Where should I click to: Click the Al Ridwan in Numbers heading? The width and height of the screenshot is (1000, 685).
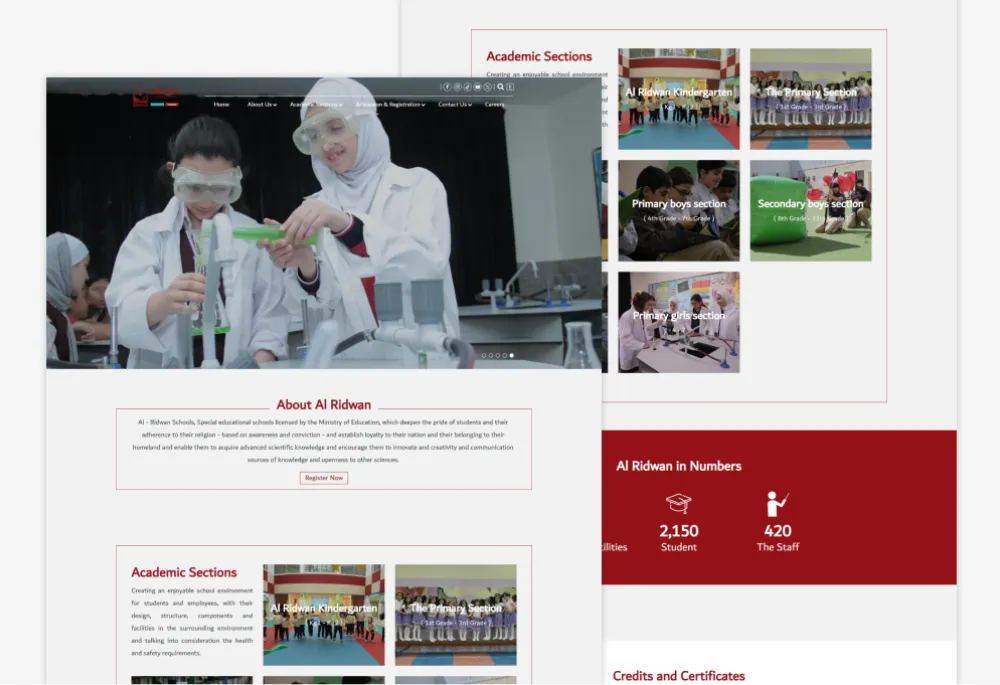coord(679,466)
